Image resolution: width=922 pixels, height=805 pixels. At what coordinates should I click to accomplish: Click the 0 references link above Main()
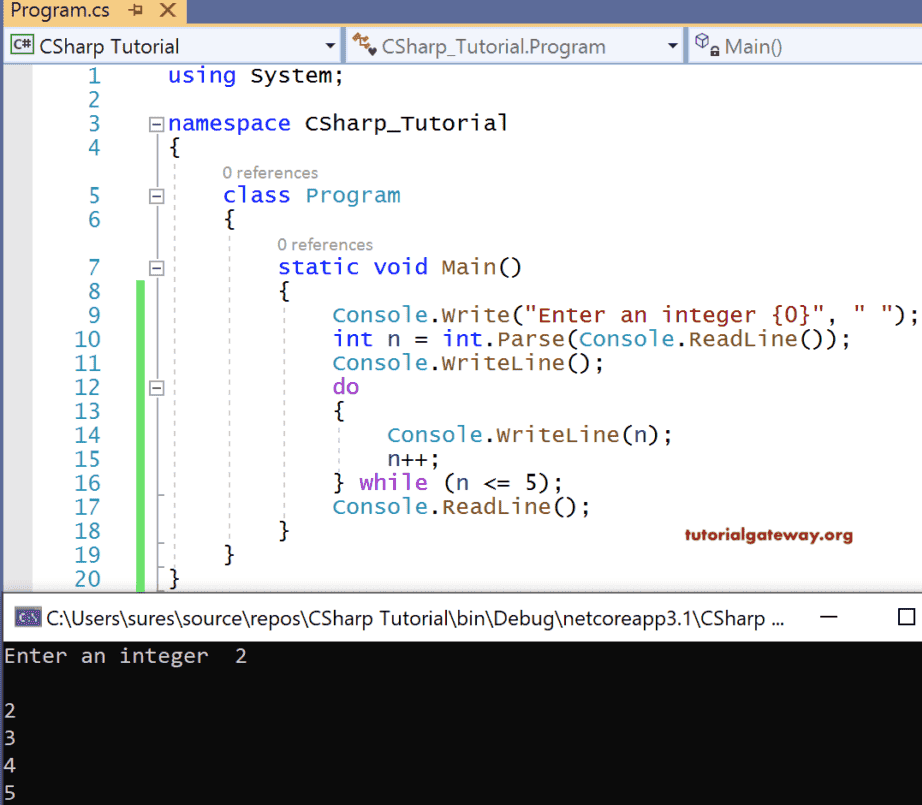325,244
